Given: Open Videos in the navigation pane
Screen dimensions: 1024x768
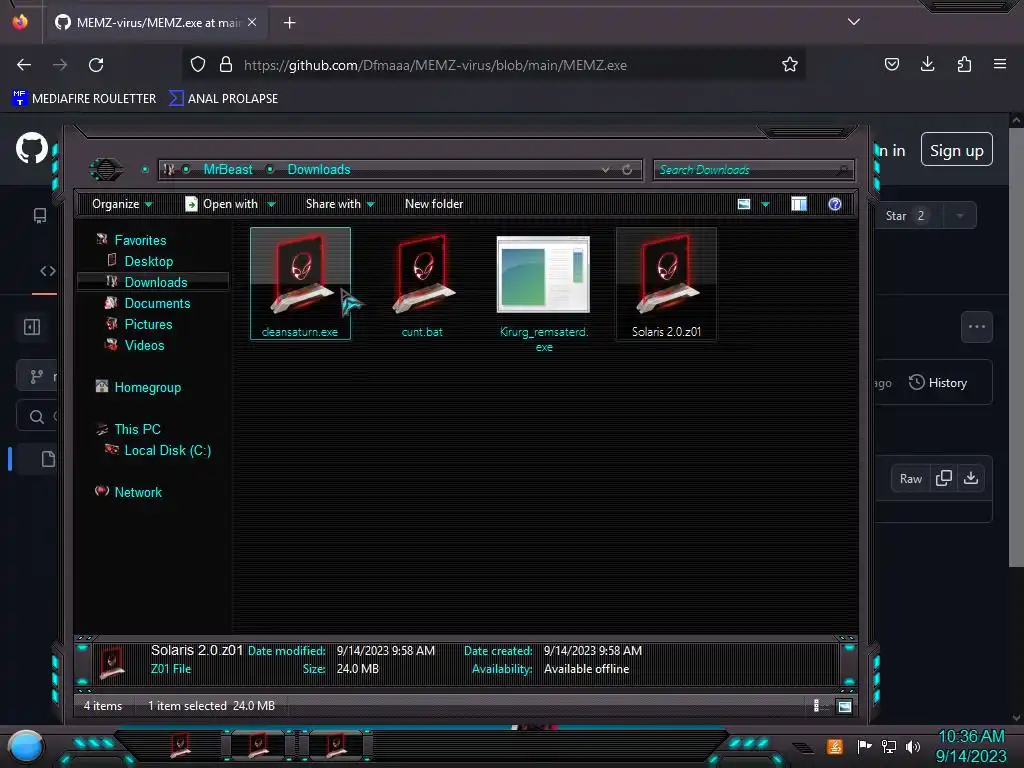Looking at the screenshot, I should click(144, 345).
